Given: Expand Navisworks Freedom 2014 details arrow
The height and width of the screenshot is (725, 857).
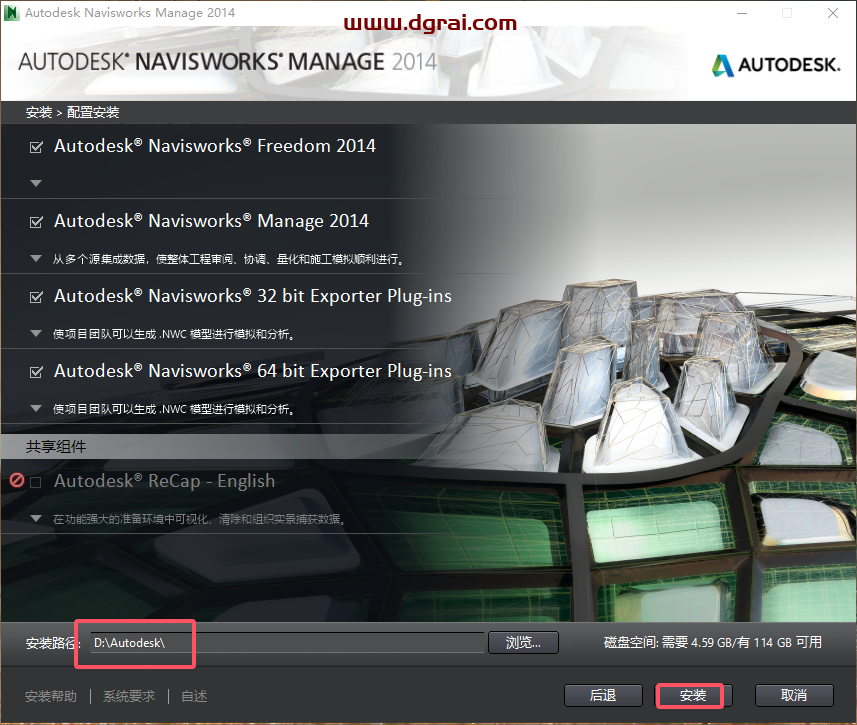Looking at the screenshot, I should pyautogui.click(x=36, y=183).
